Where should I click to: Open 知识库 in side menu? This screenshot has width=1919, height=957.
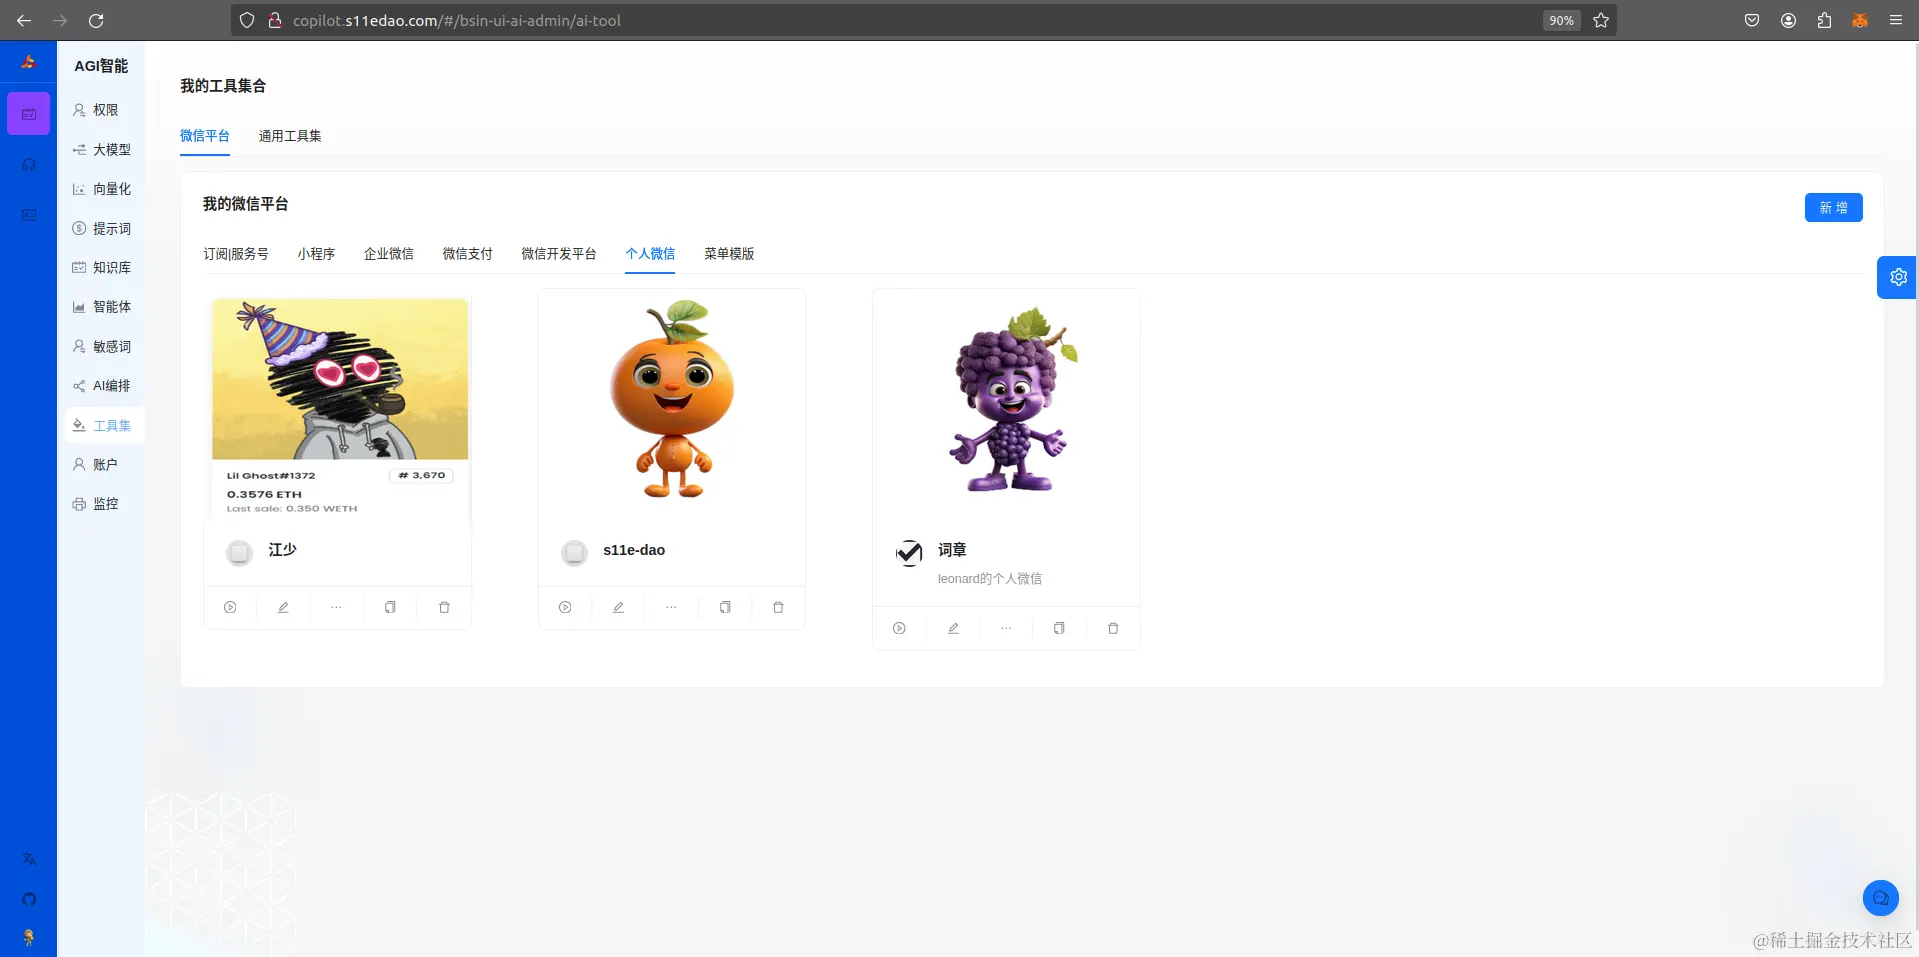[x=105, y=268]
